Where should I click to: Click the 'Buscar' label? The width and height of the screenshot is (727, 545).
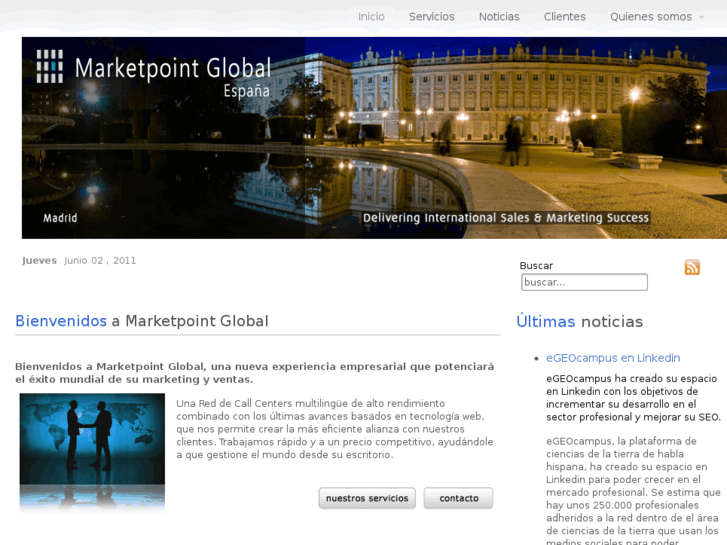[536, 266]
